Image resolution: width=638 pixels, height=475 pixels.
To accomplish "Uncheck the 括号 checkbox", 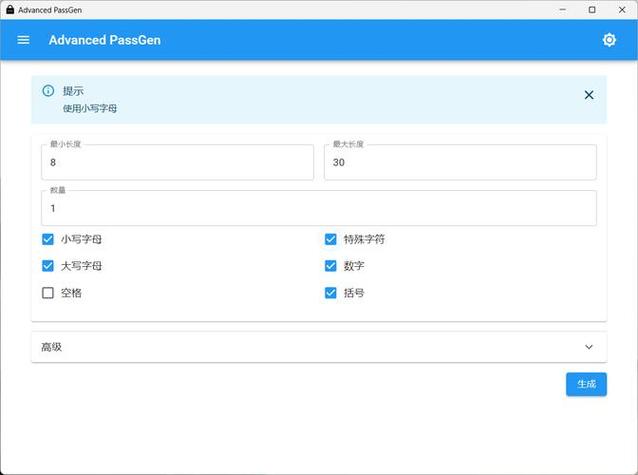I will pos(330,293).
